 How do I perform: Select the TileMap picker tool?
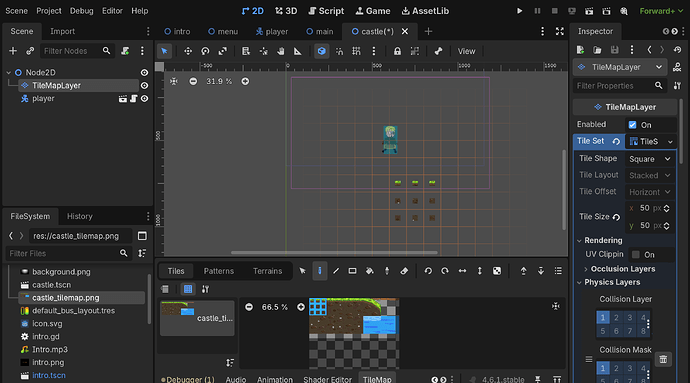(x=387, y=271)
